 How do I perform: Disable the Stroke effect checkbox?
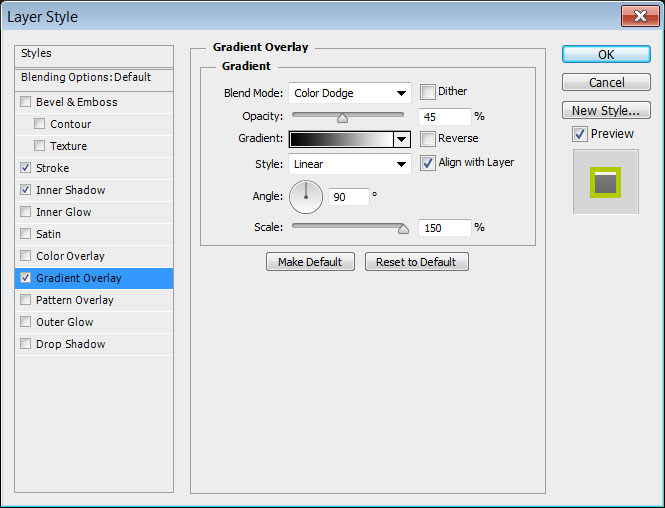(25, 168)
